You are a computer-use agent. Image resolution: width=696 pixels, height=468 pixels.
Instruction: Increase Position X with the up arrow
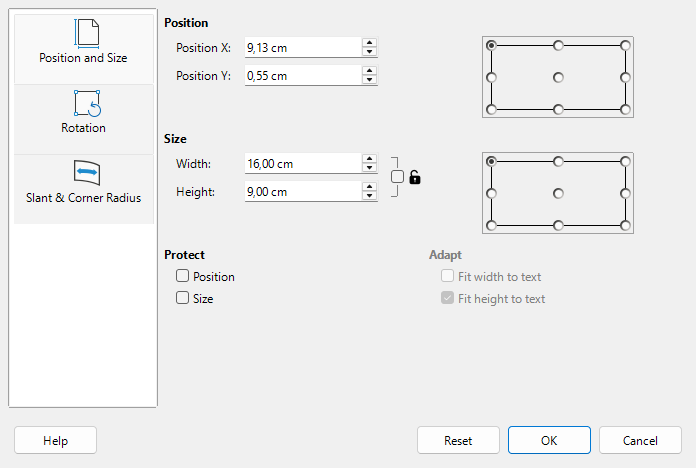tap(369, 43)
